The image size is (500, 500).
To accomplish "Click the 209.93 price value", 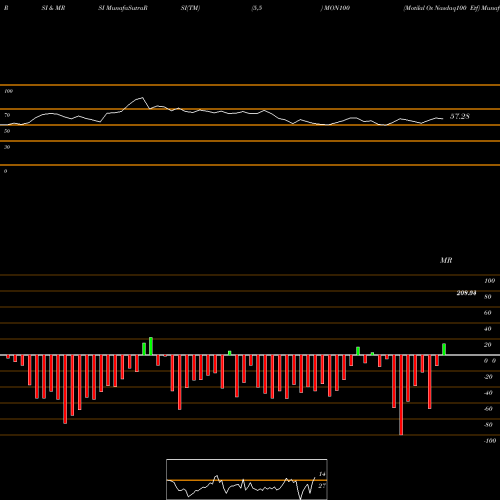I will (x=466, y=293).
